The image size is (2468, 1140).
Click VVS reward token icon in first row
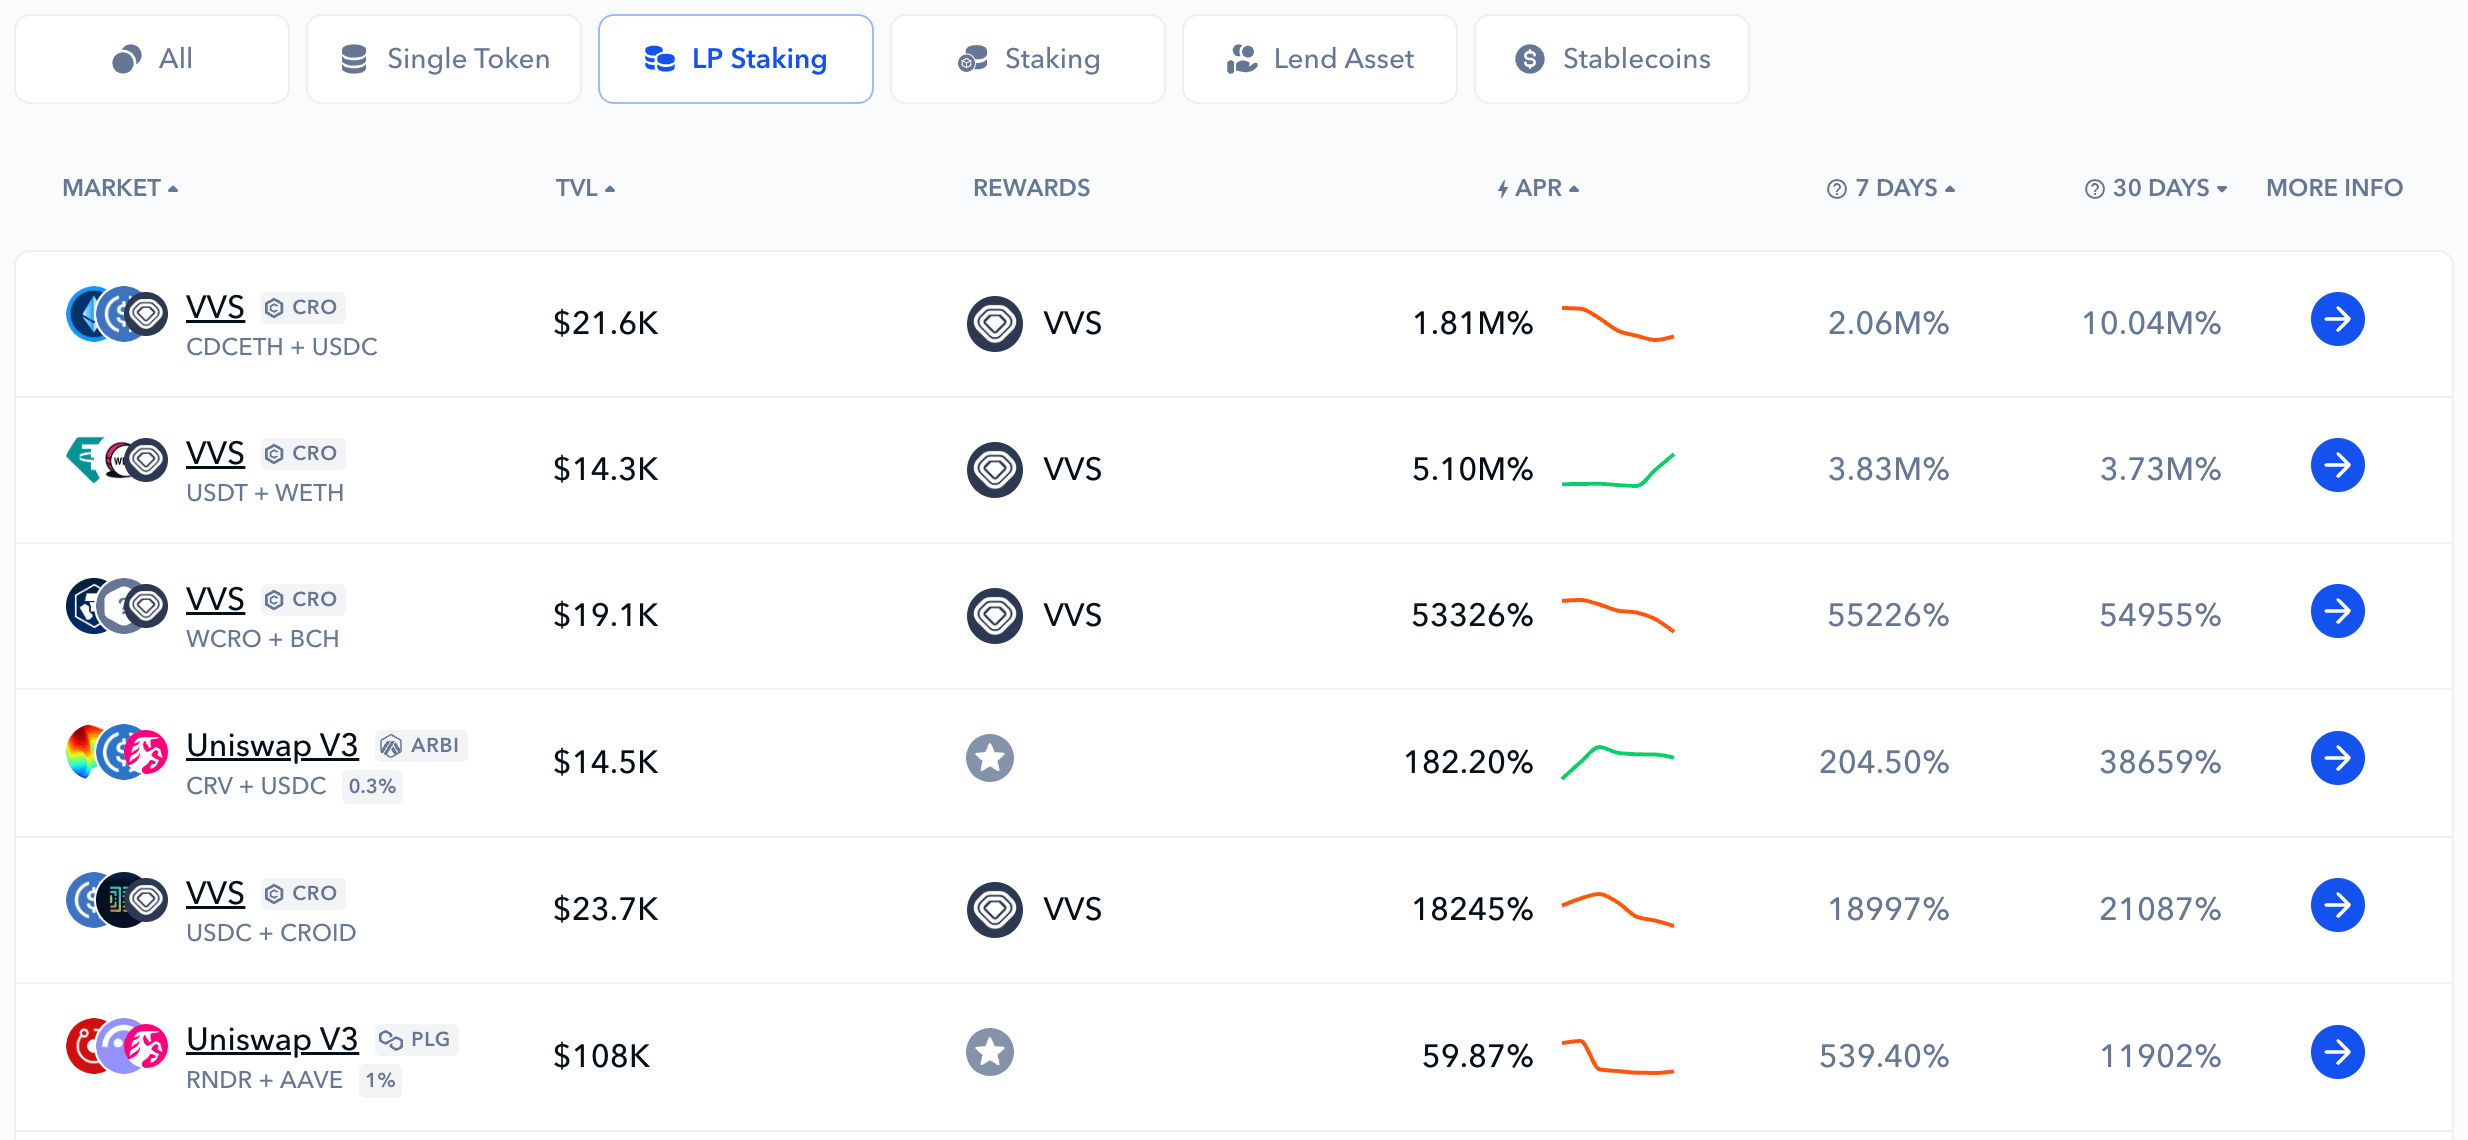click(x=994, y=323)
